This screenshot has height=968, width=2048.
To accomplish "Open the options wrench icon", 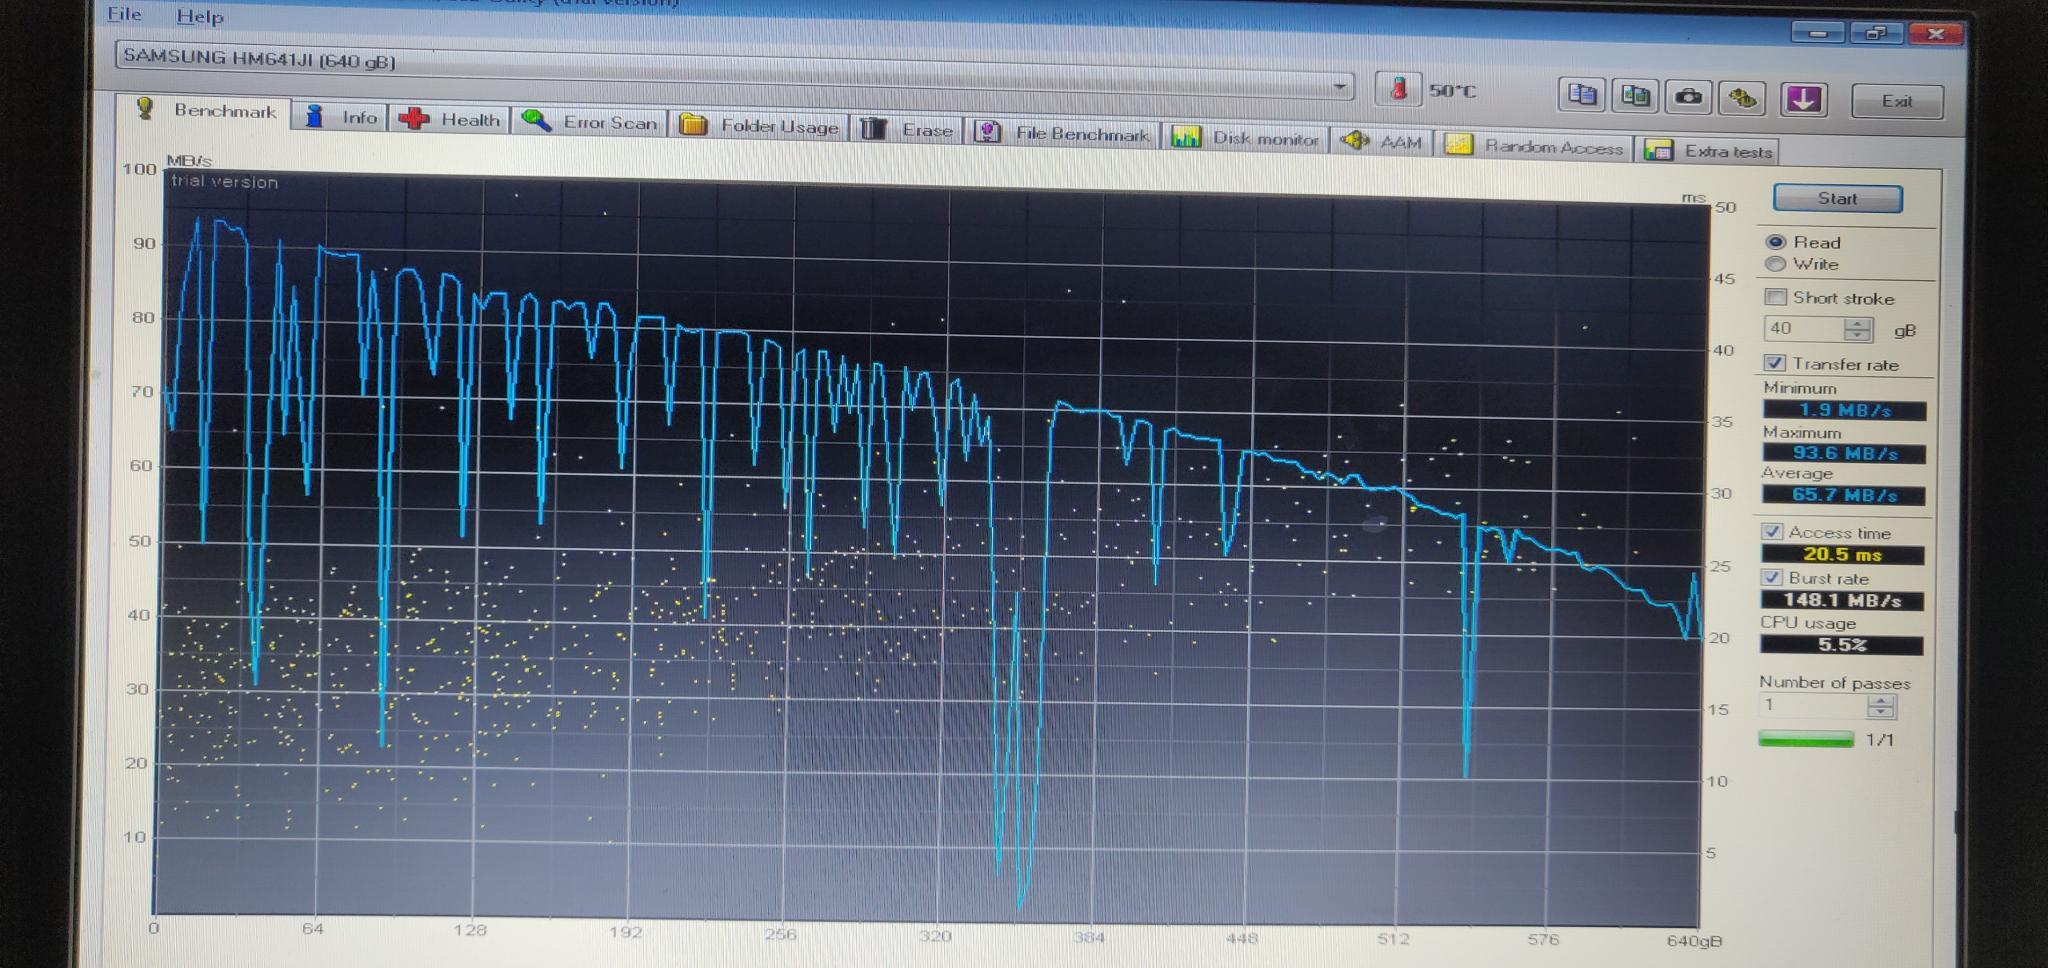I will coord(1742,98).
